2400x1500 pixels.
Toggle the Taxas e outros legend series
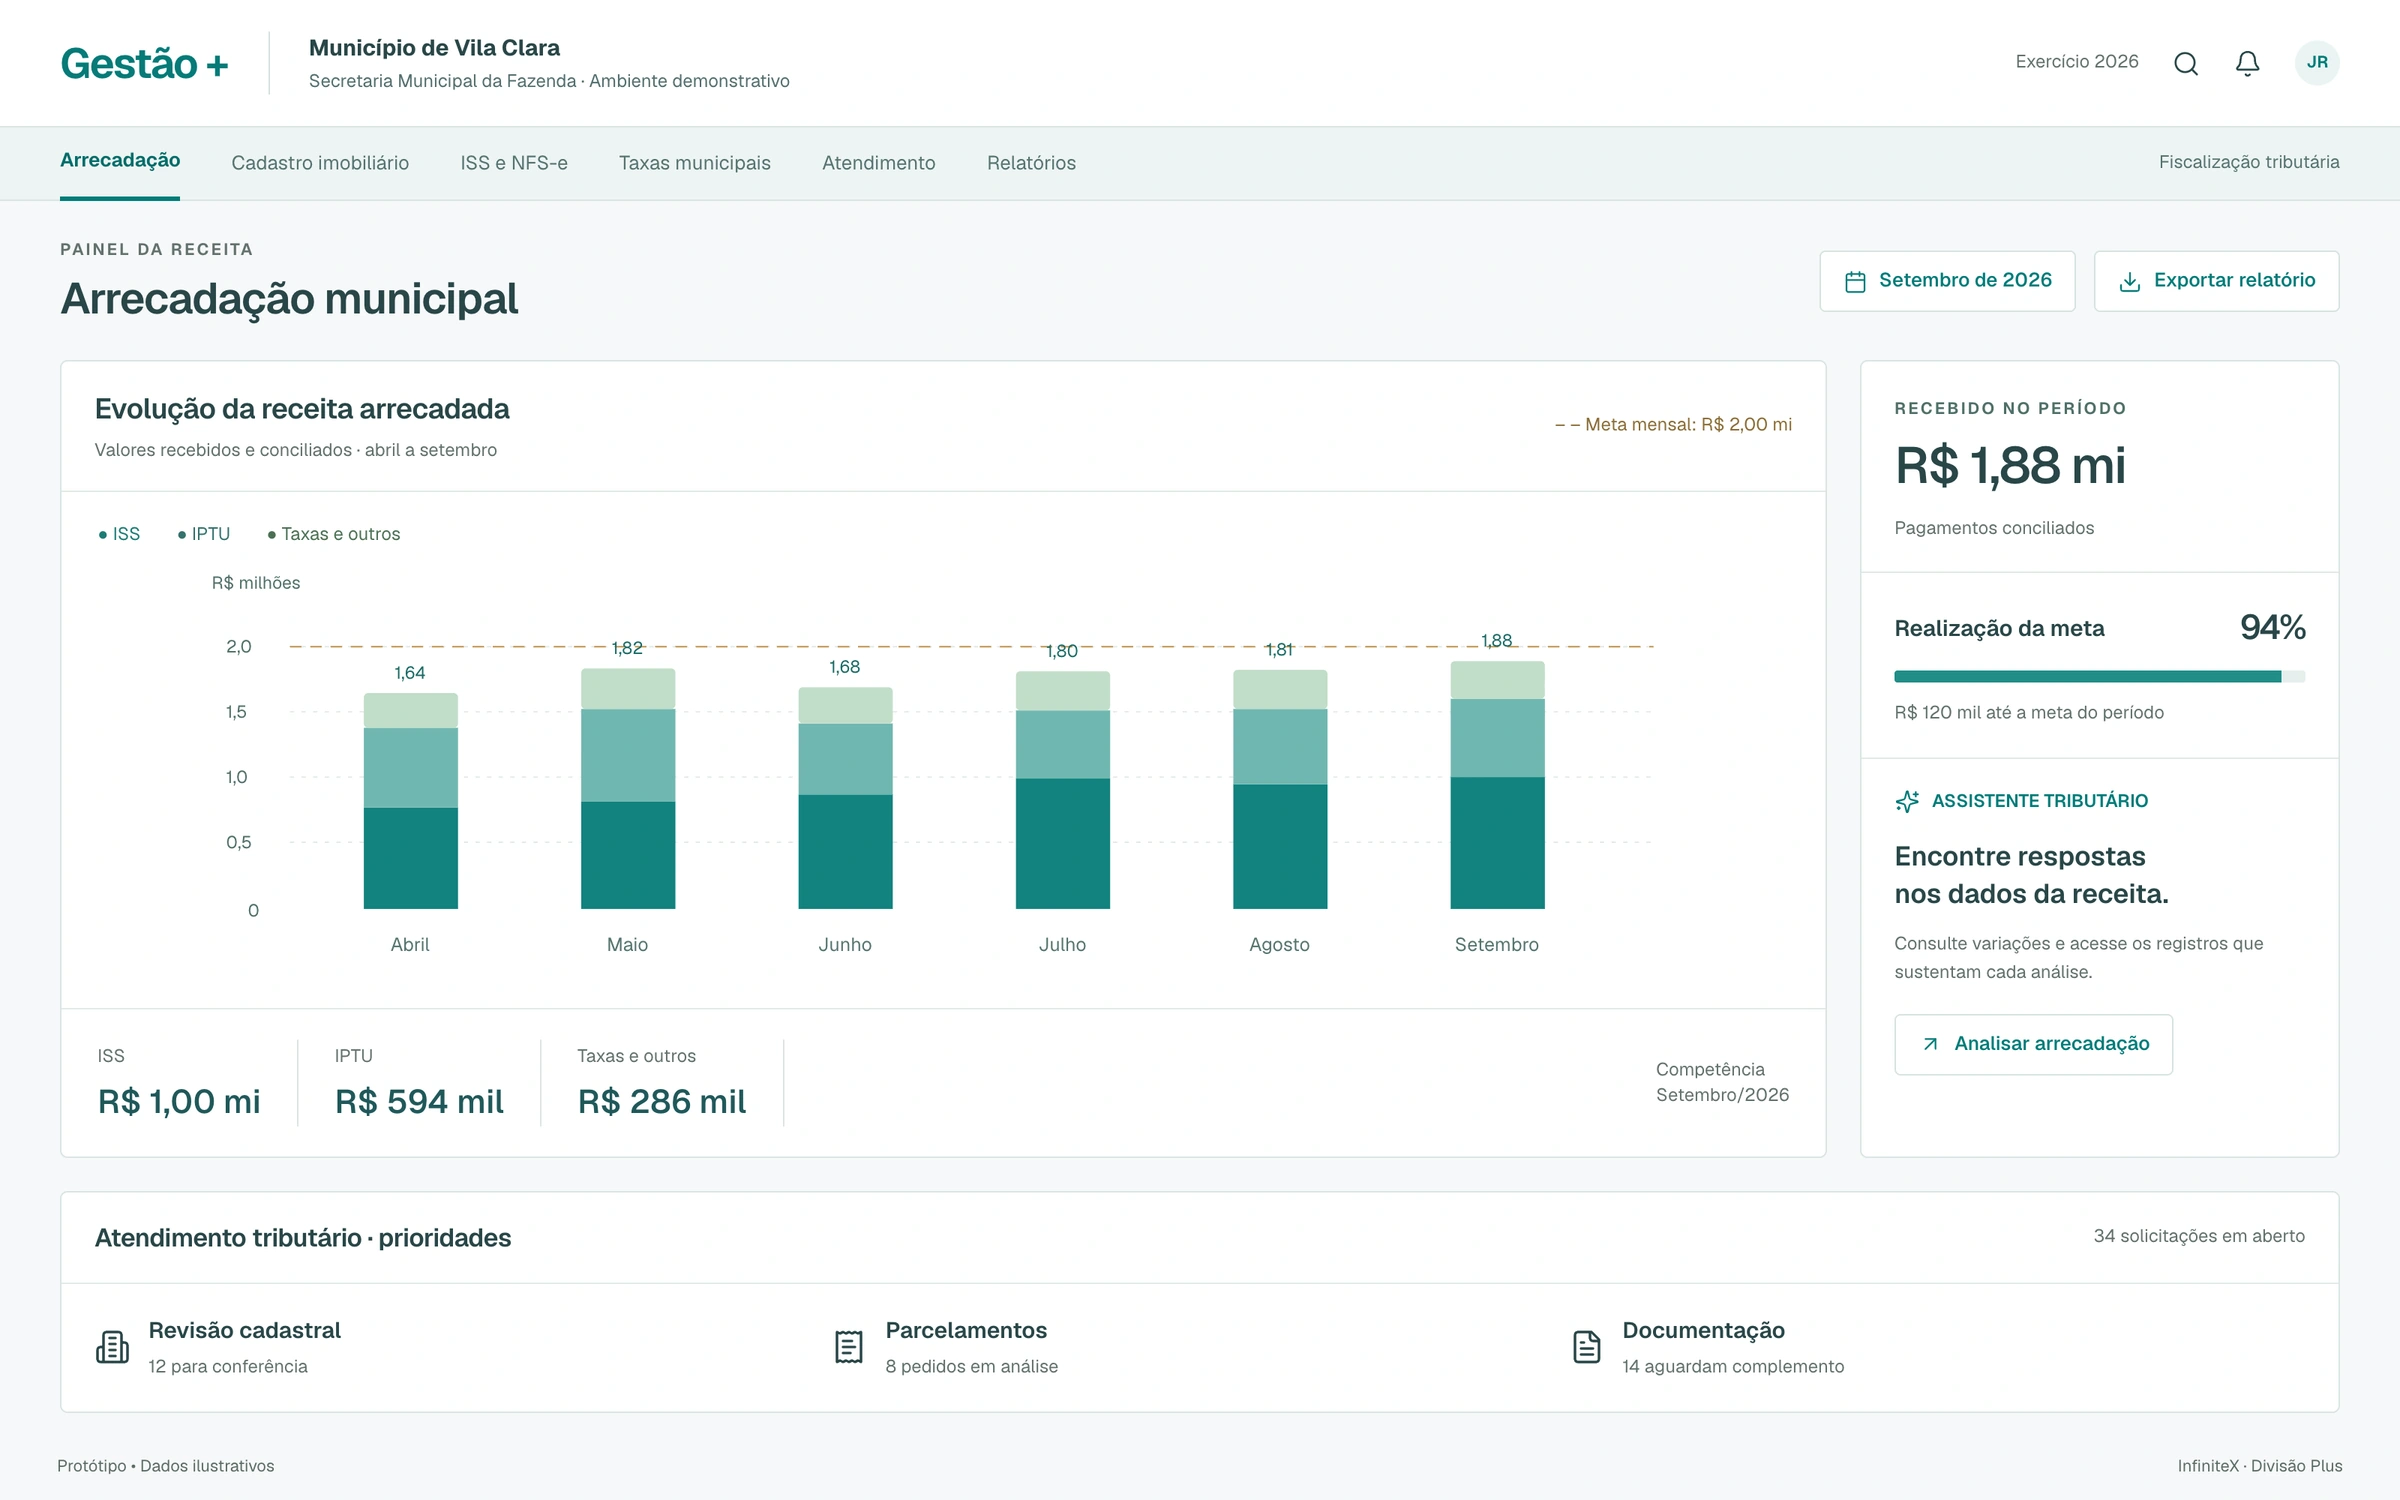click(334, 534)
